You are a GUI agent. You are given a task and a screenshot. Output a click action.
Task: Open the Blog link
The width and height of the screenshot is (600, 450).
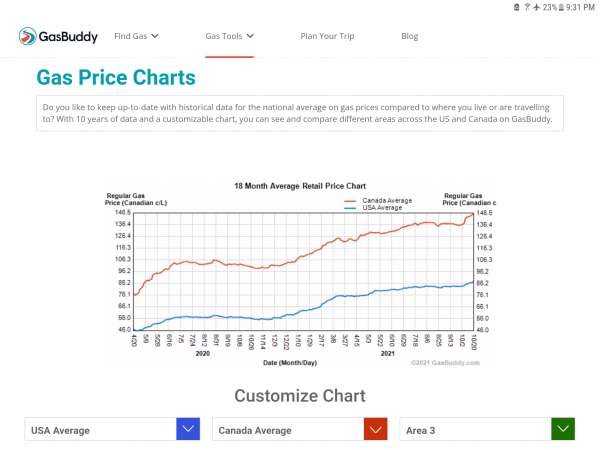pos(410,37)
